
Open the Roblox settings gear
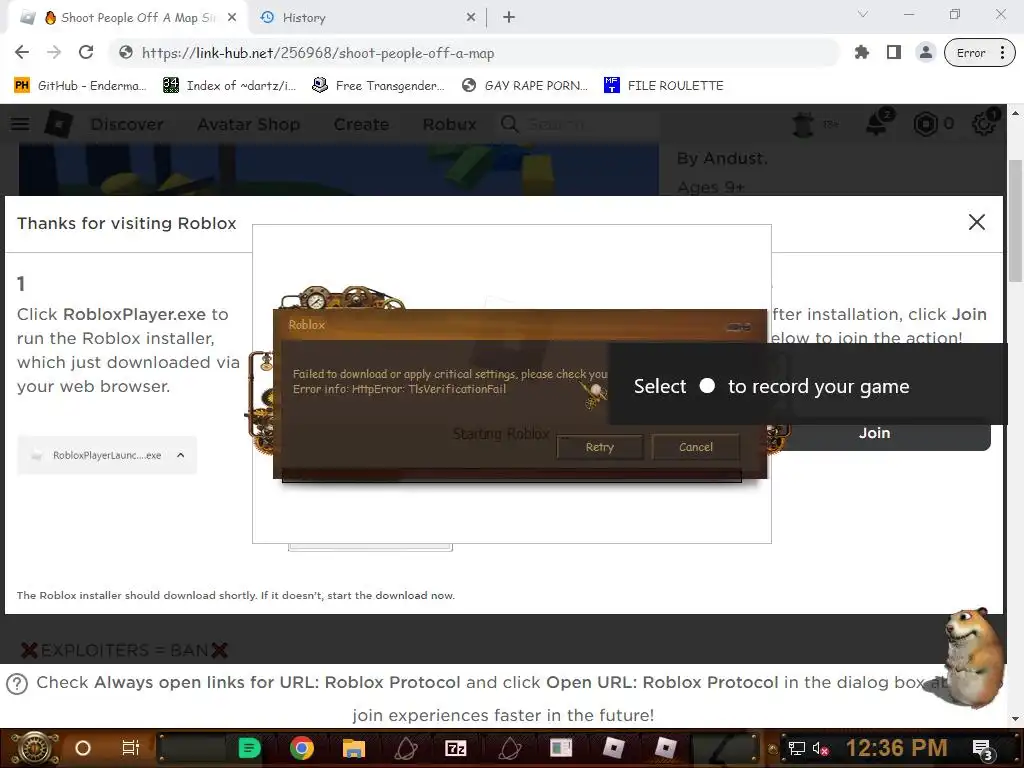(984, 123)
